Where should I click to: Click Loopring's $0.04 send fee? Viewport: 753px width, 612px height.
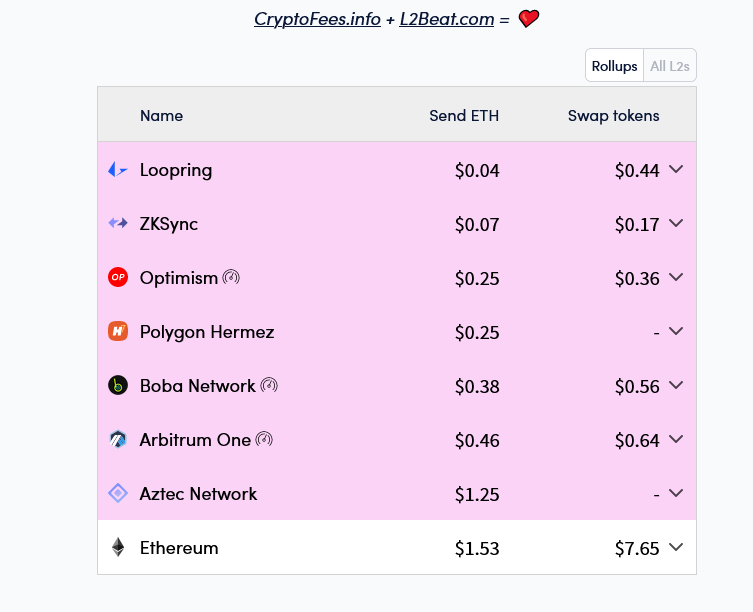point(477,171)
